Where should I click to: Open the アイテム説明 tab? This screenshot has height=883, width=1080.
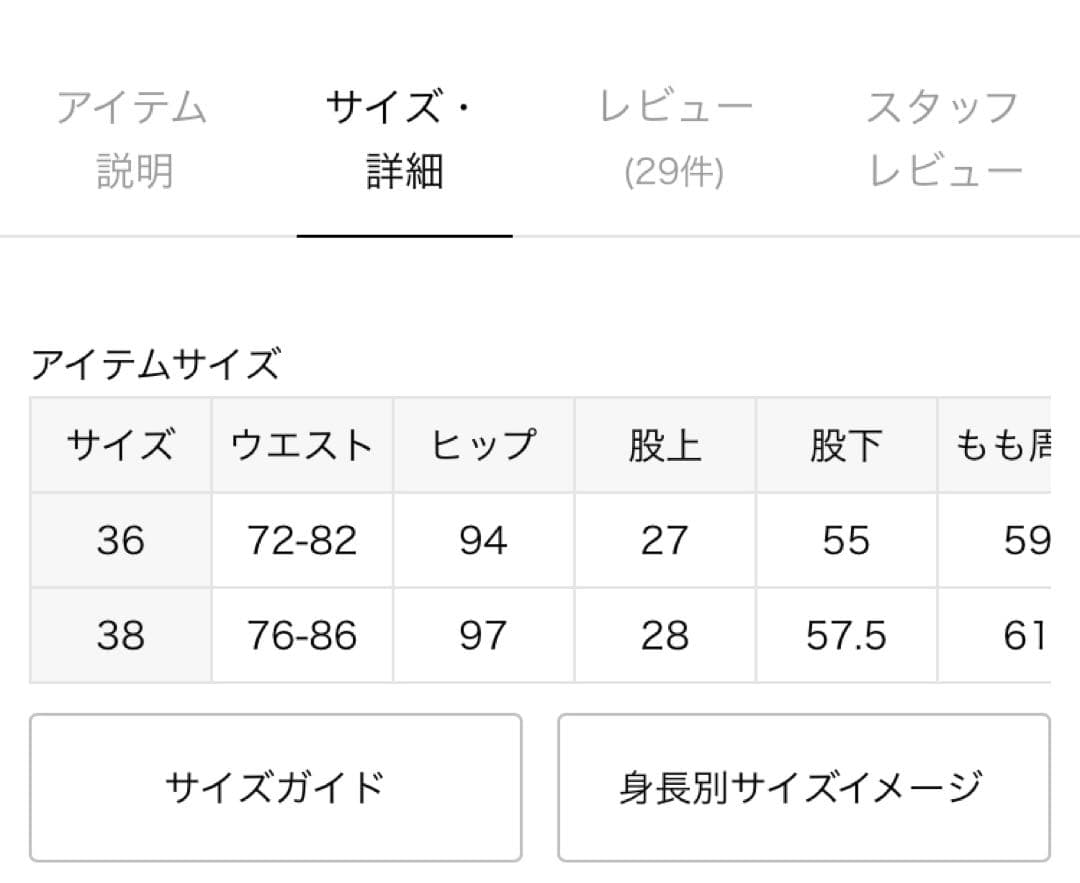(132, 138)
